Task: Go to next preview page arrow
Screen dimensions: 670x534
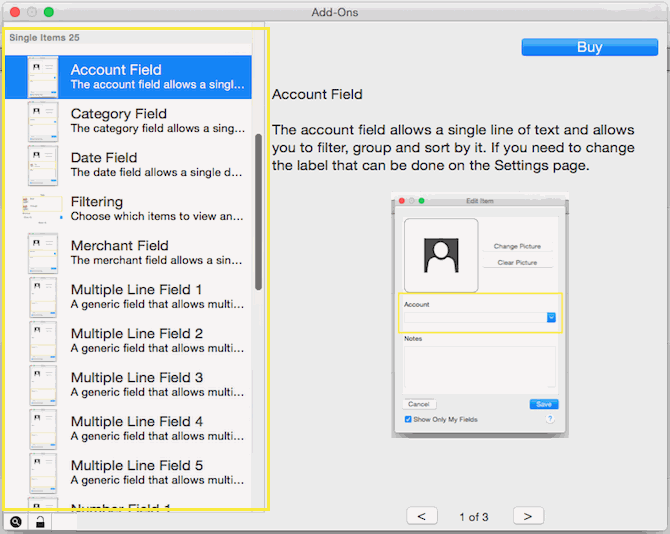Action: [528, 516]
